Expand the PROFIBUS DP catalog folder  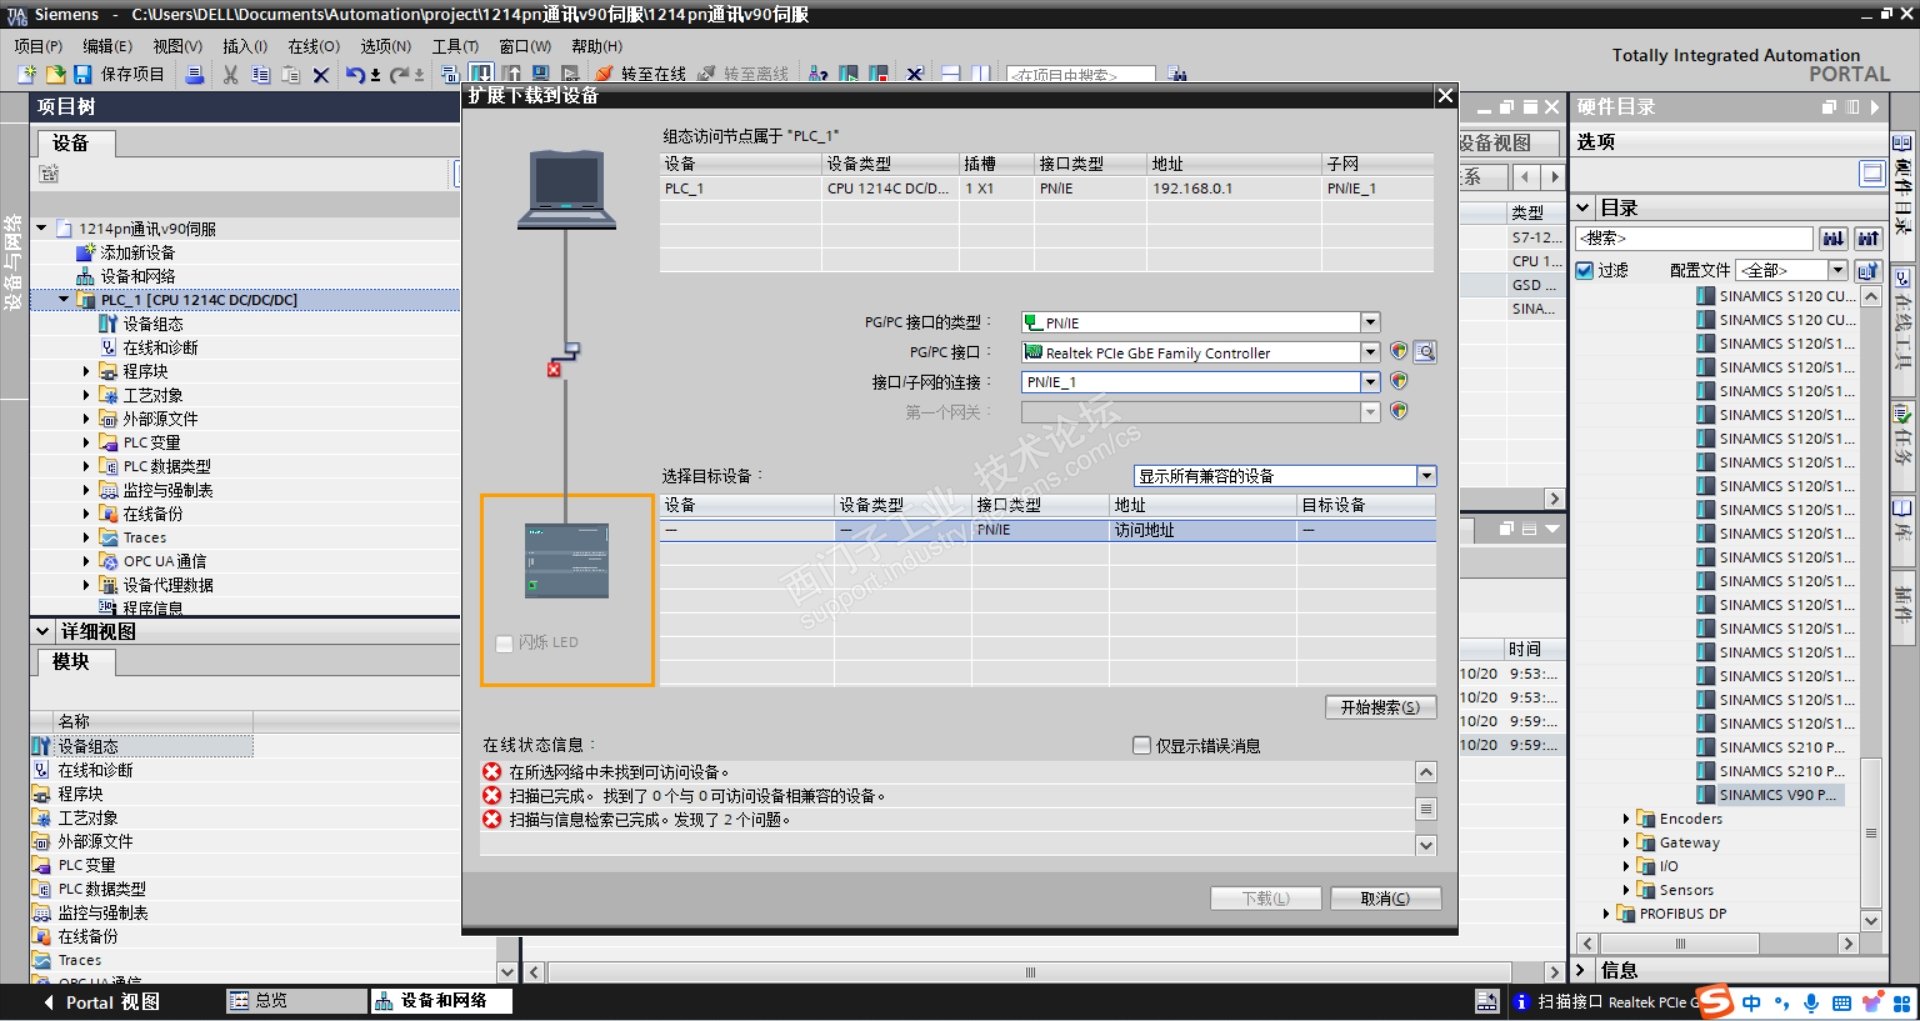pyautogui.click(x=1606, y=913)
